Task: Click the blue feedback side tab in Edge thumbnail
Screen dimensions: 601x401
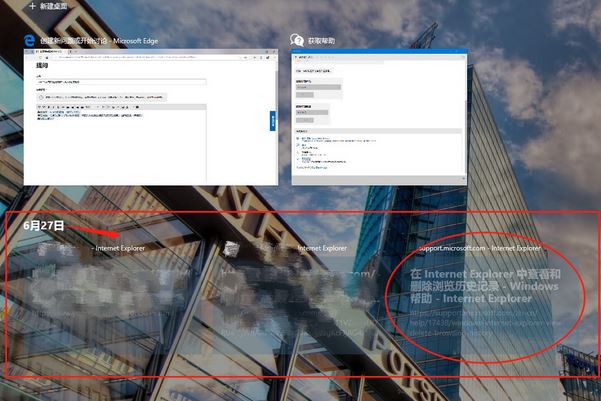Action: 273,121
